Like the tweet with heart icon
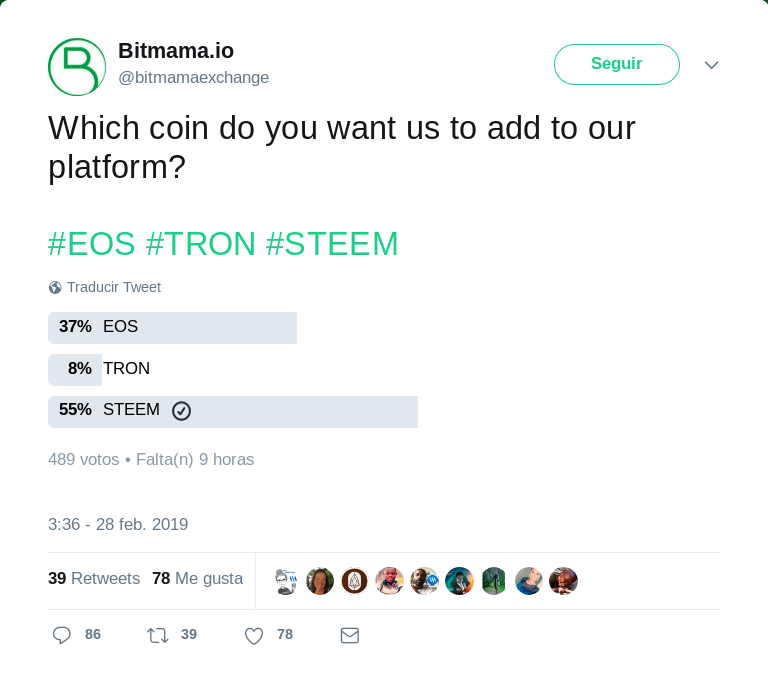 click(254, 635)
